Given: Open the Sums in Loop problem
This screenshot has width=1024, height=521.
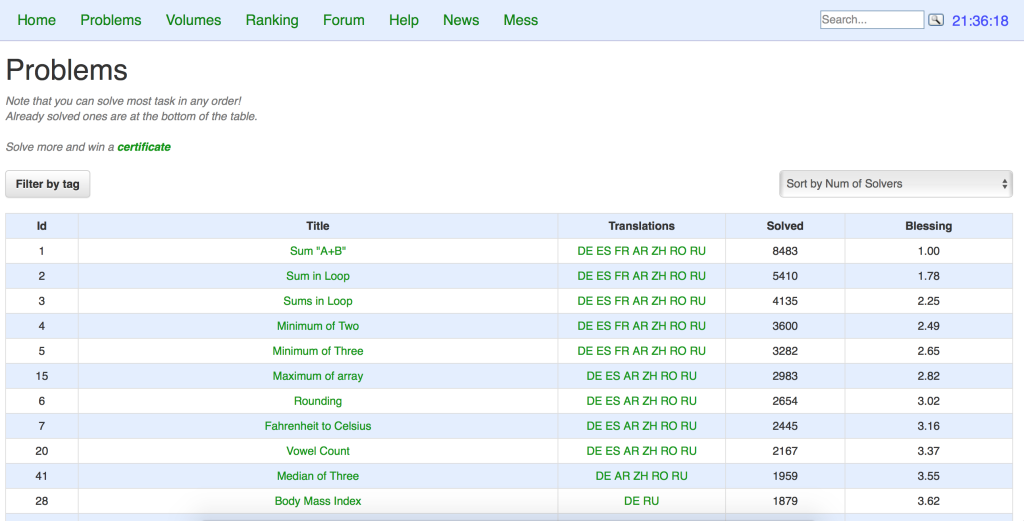Looking at the screenshot, I should tap(318, 301).
